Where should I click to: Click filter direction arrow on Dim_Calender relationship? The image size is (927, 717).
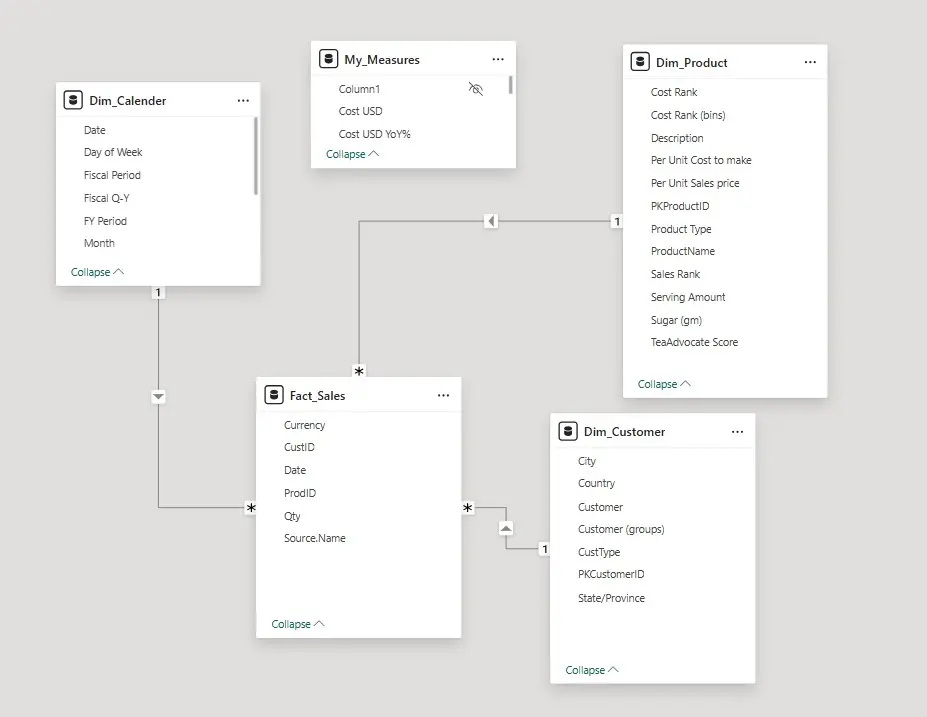[158, 397]
